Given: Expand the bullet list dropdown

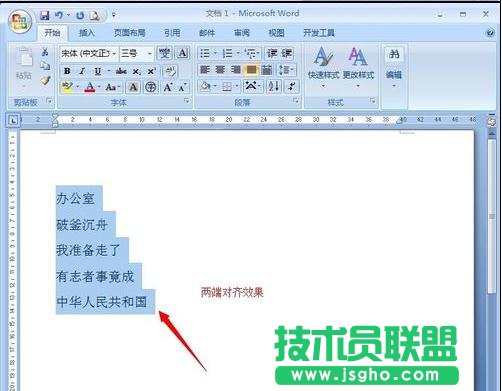Looking at the screenshot, I should (x=215, y=53).
